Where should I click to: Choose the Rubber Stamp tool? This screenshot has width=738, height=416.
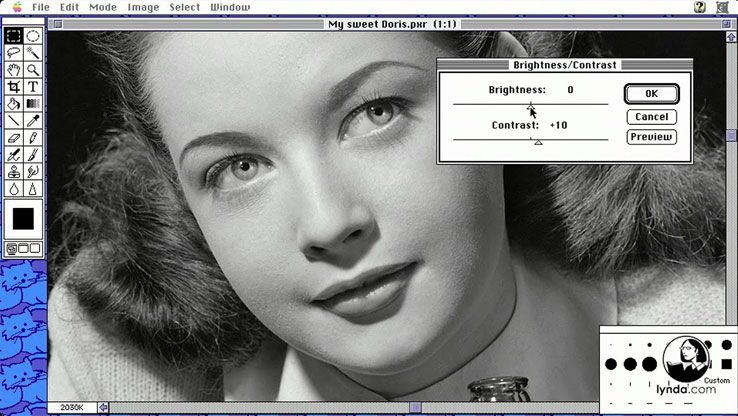coord(14,172)
